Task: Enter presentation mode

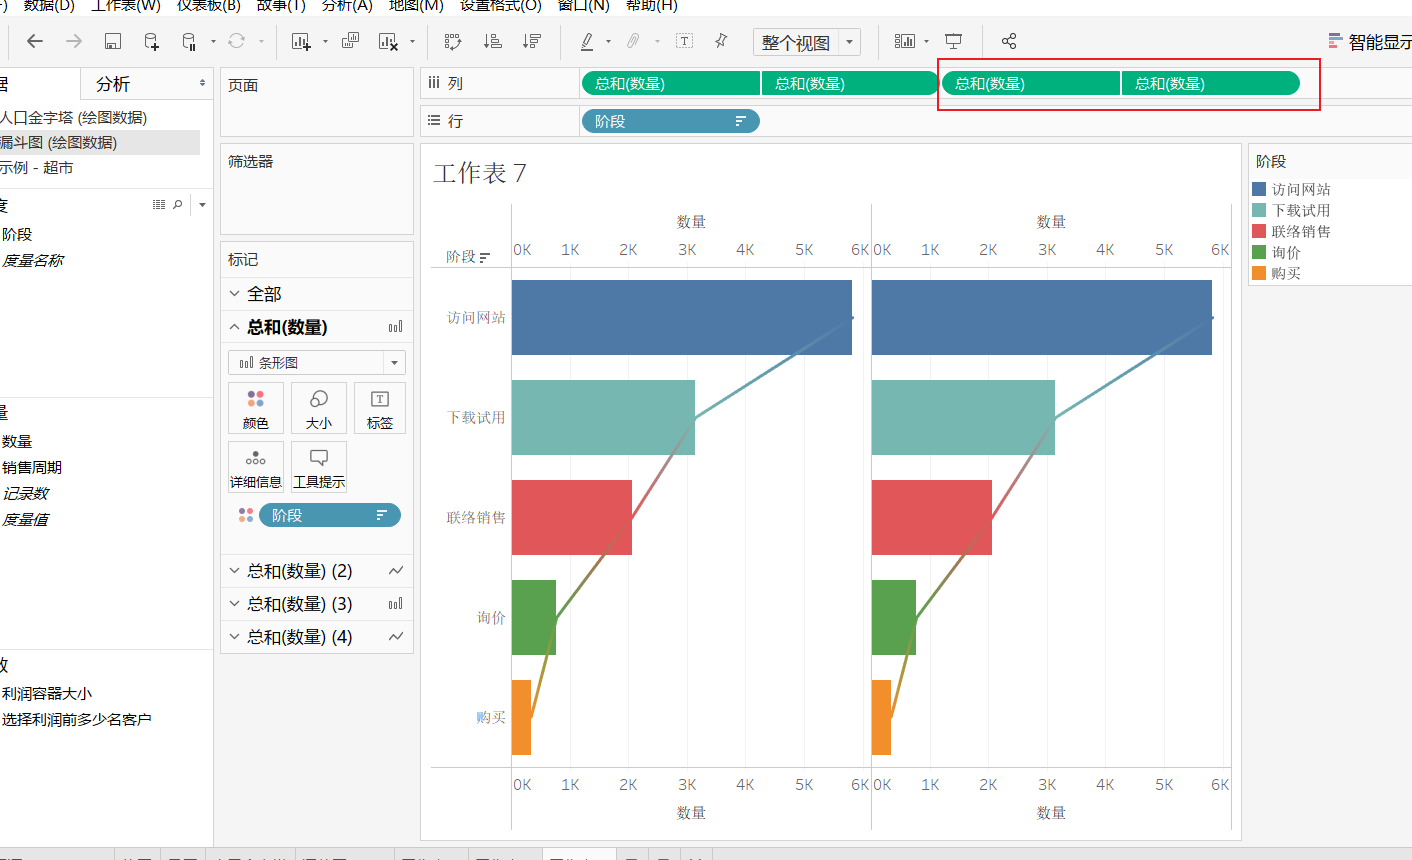Action: [x=954, y=41]
